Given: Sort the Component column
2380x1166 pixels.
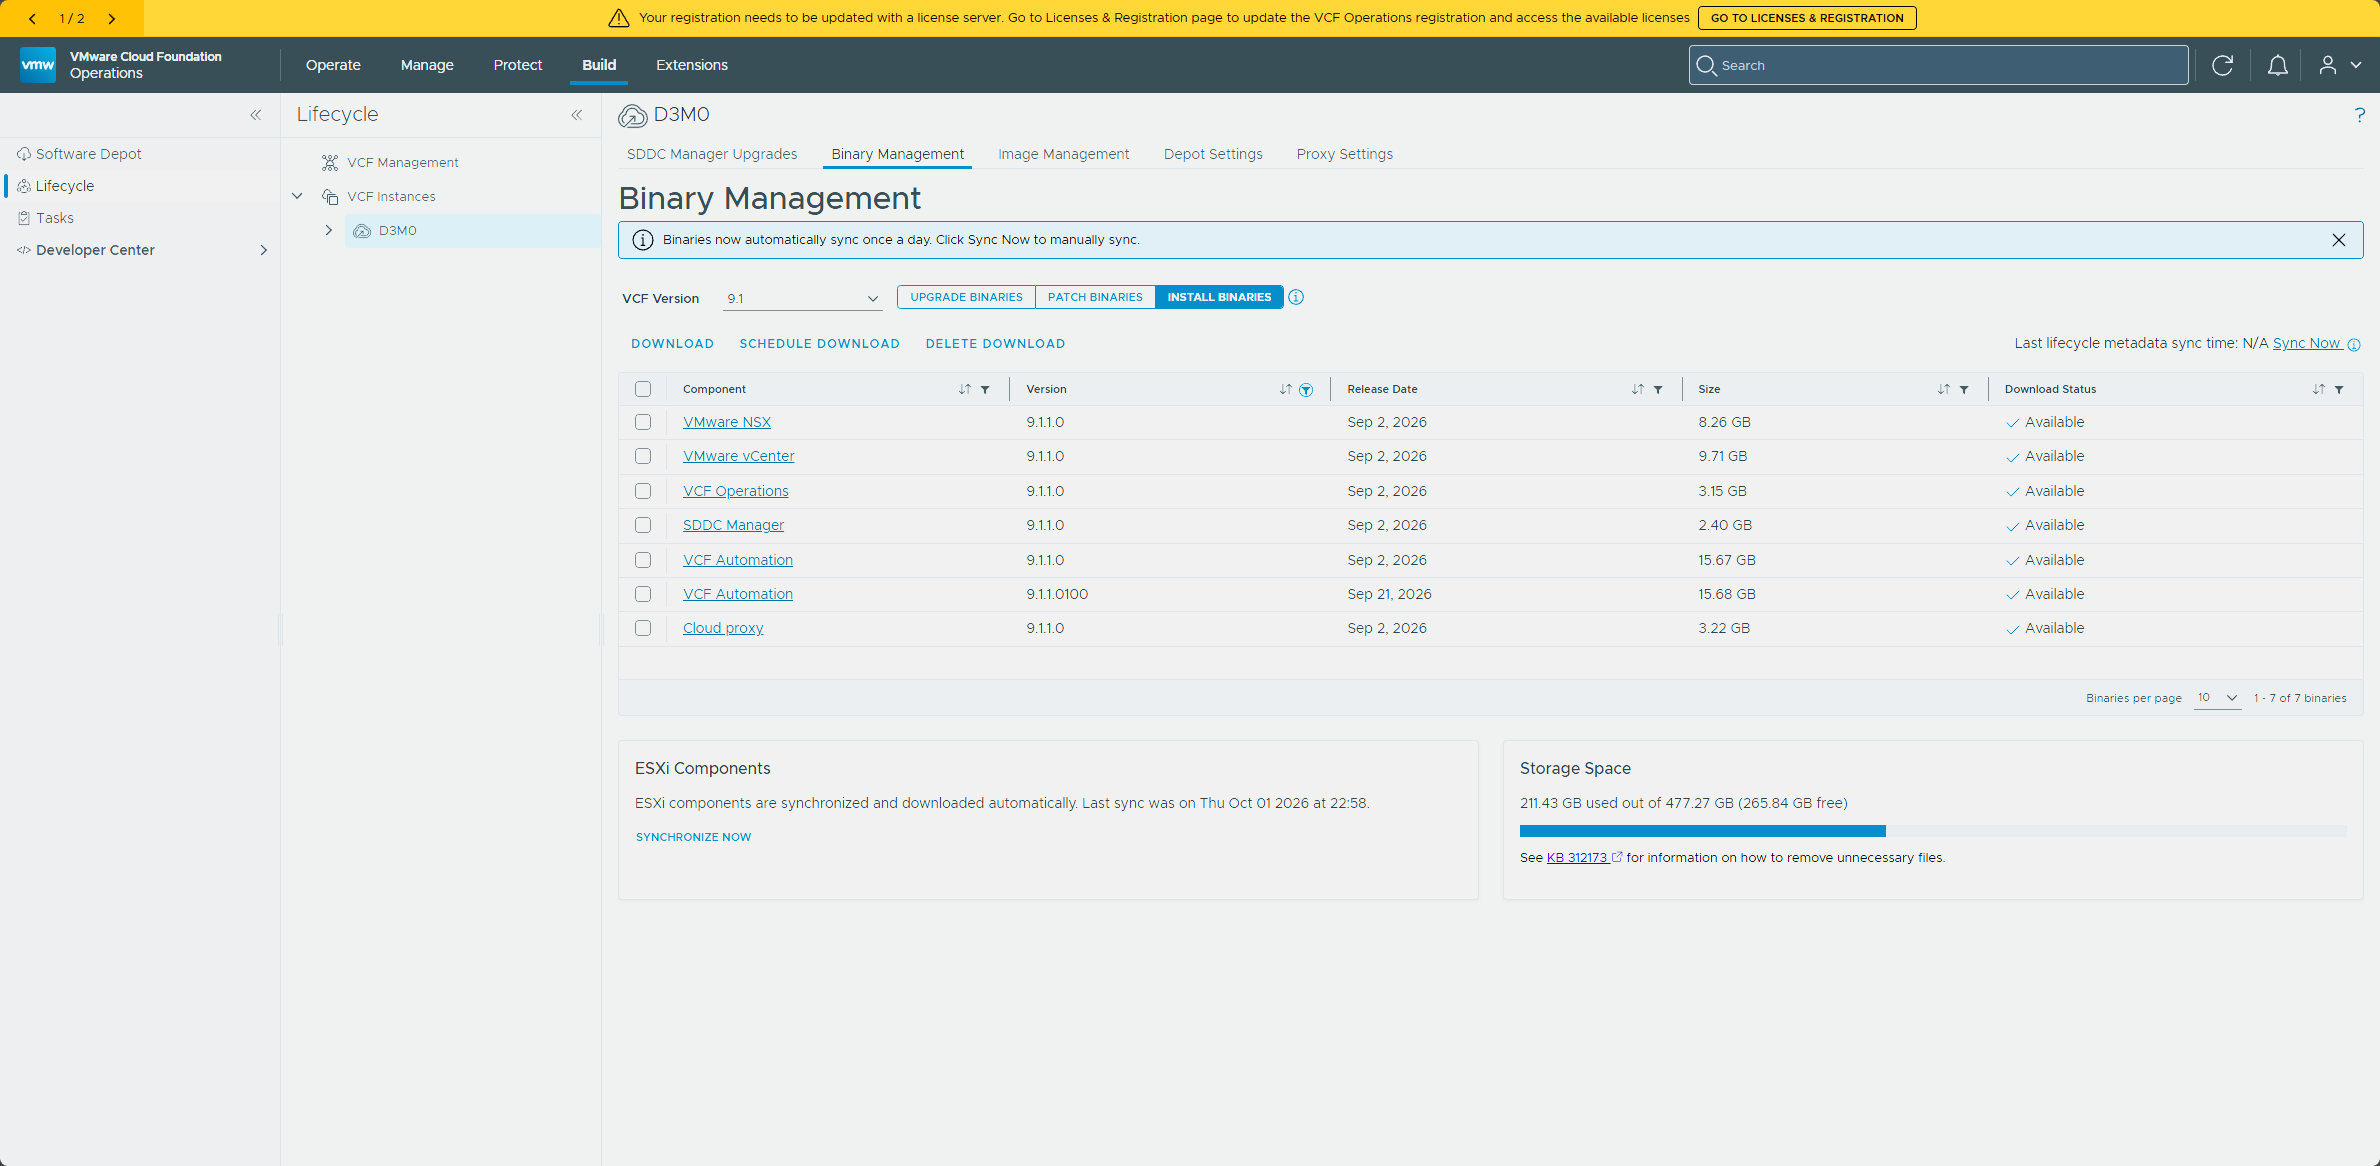Looking at the screenshot, I should 964,389.
